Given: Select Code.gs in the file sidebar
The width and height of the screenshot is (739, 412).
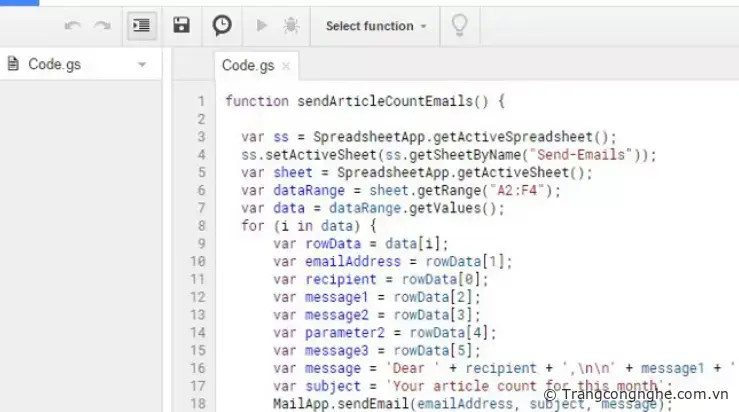Looking at the screenshot, I should click(x=55, y=65).
